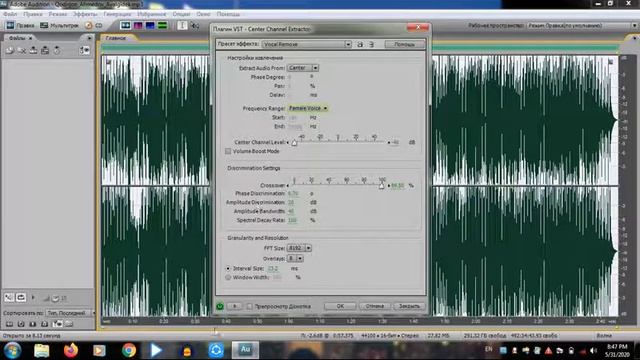The width and height of the screenshot is (640, 360).
Task: Click the Spectral Decay Rate value field
Action: coord(292,220)
